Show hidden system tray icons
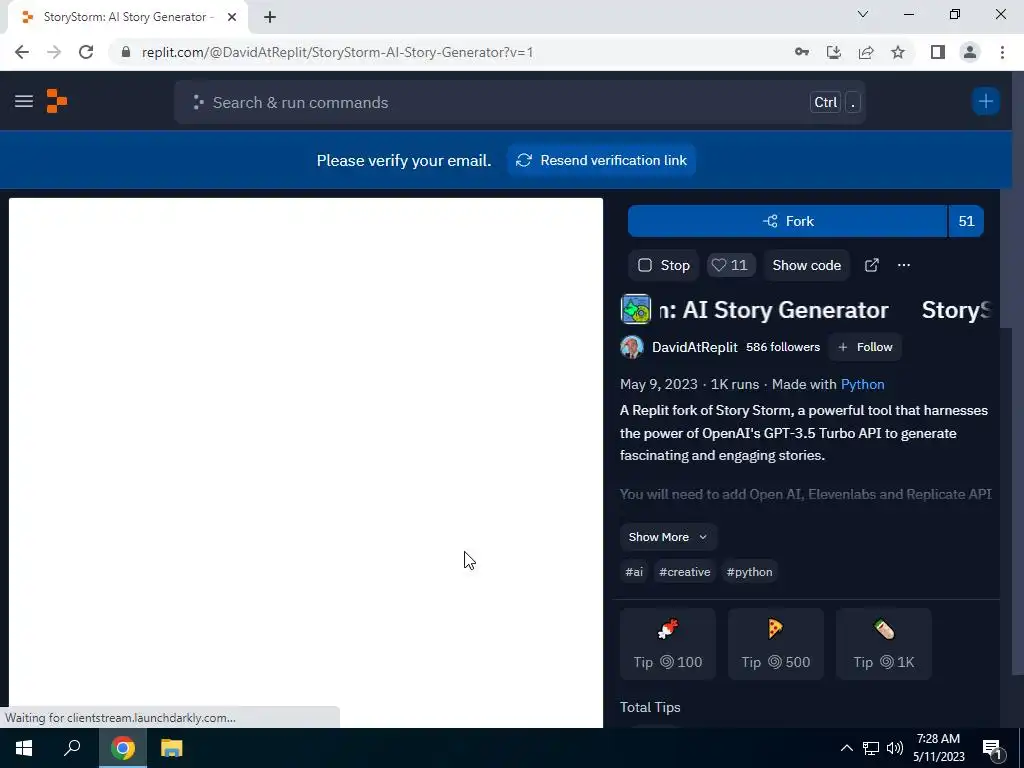This screenshot has height=768, width=1024. pos(846,748)
